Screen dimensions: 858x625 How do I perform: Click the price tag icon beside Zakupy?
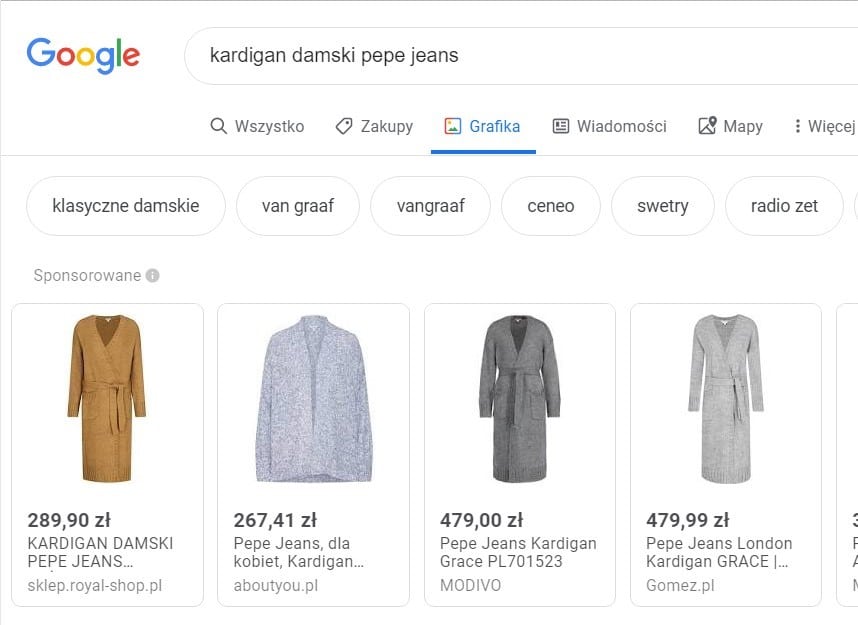[x=344, y=126]
